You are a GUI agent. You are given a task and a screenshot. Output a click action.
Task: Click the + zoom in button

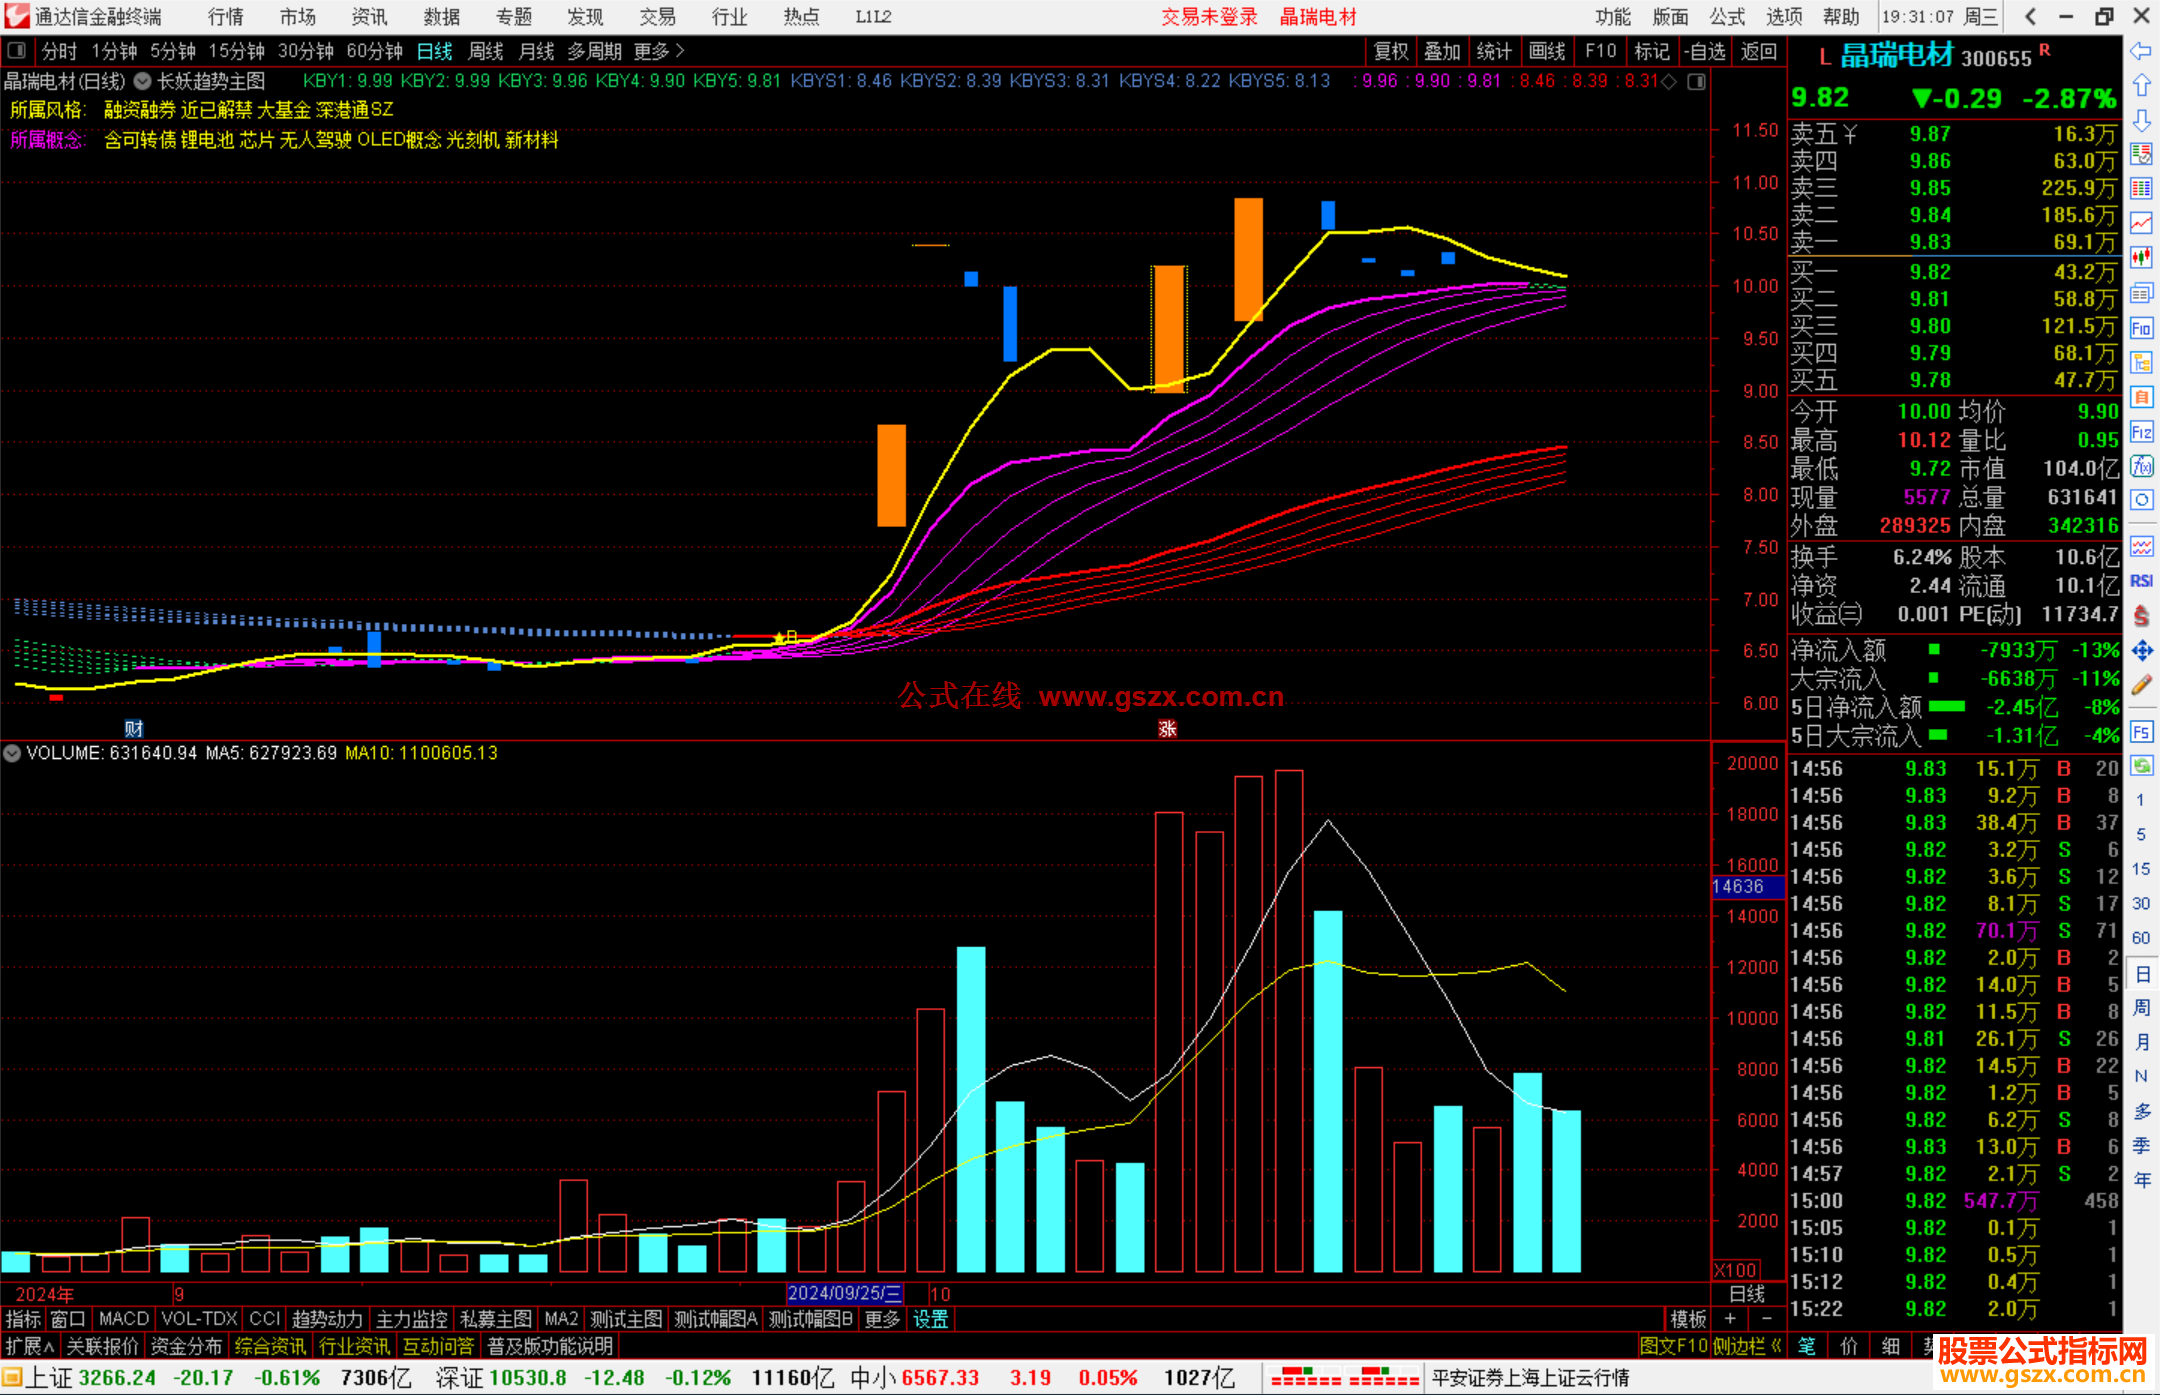pos(1730,1320)
